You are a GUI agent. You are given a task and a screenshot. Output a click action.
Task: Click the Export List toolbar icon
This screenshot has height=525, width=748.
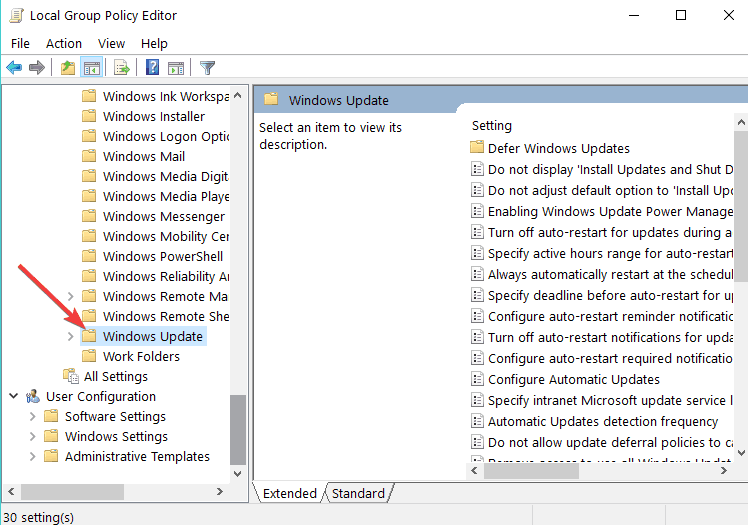coord(122,68)
